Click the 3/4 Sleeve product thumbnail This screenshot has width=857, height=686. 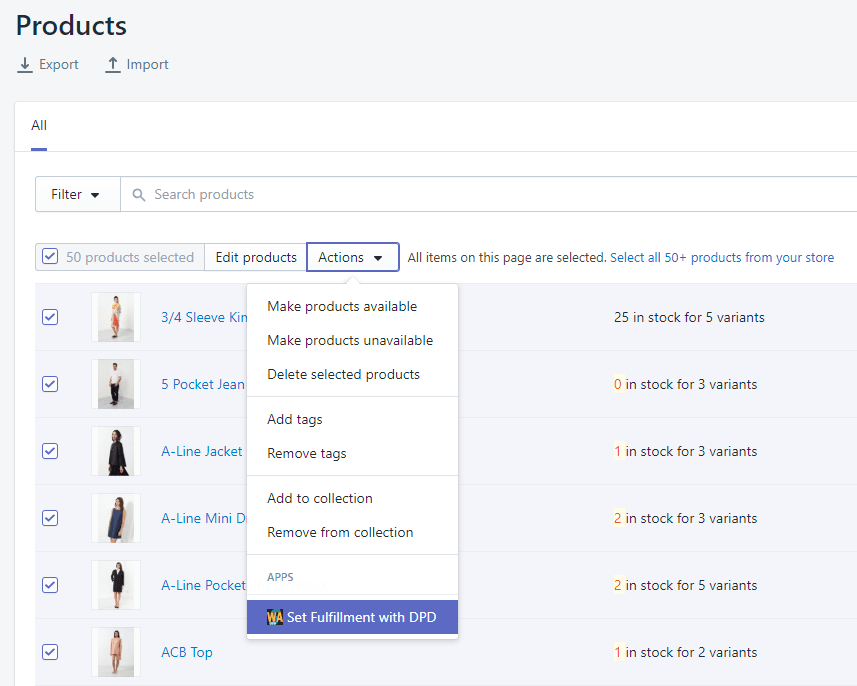click(116, 317)
